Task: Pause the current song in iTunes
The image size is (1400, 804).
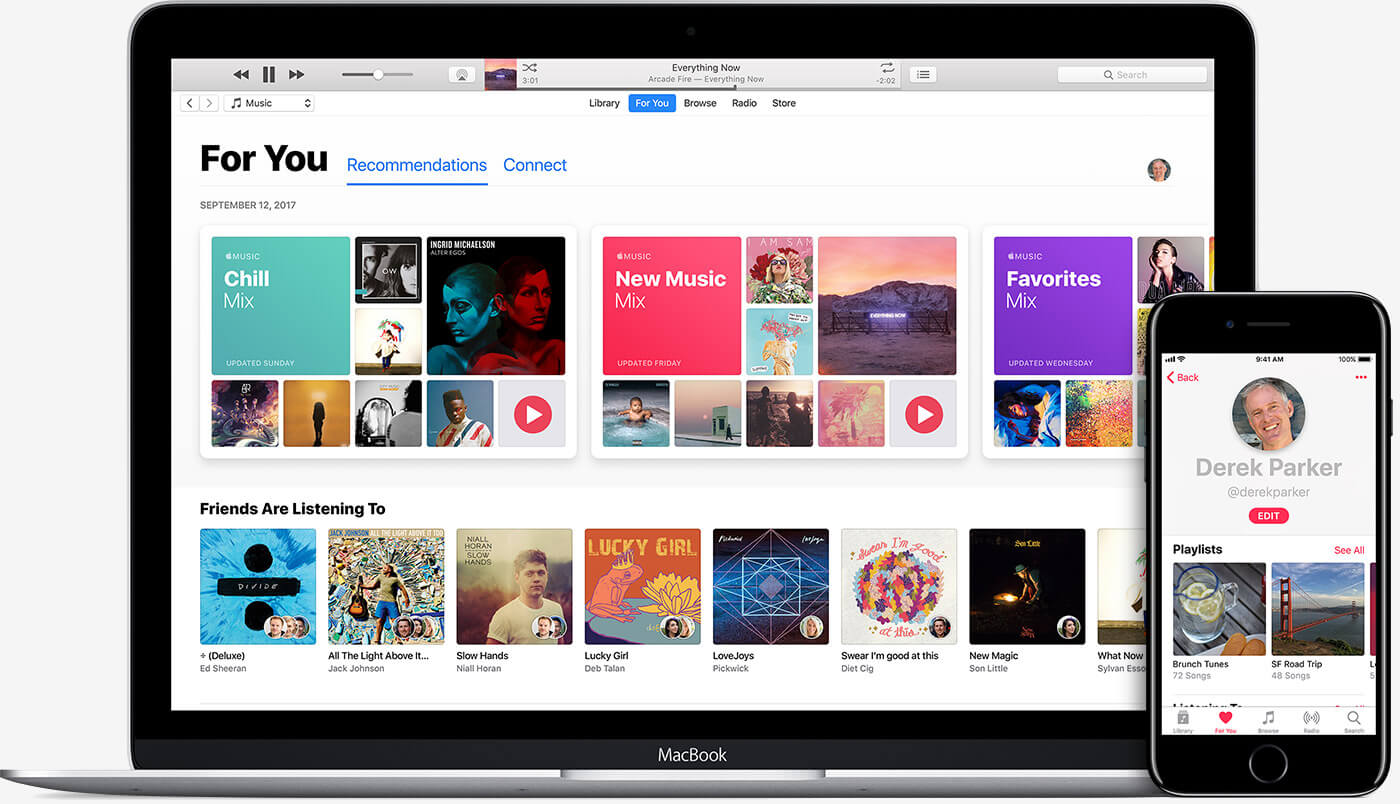Action: (268, 74)
